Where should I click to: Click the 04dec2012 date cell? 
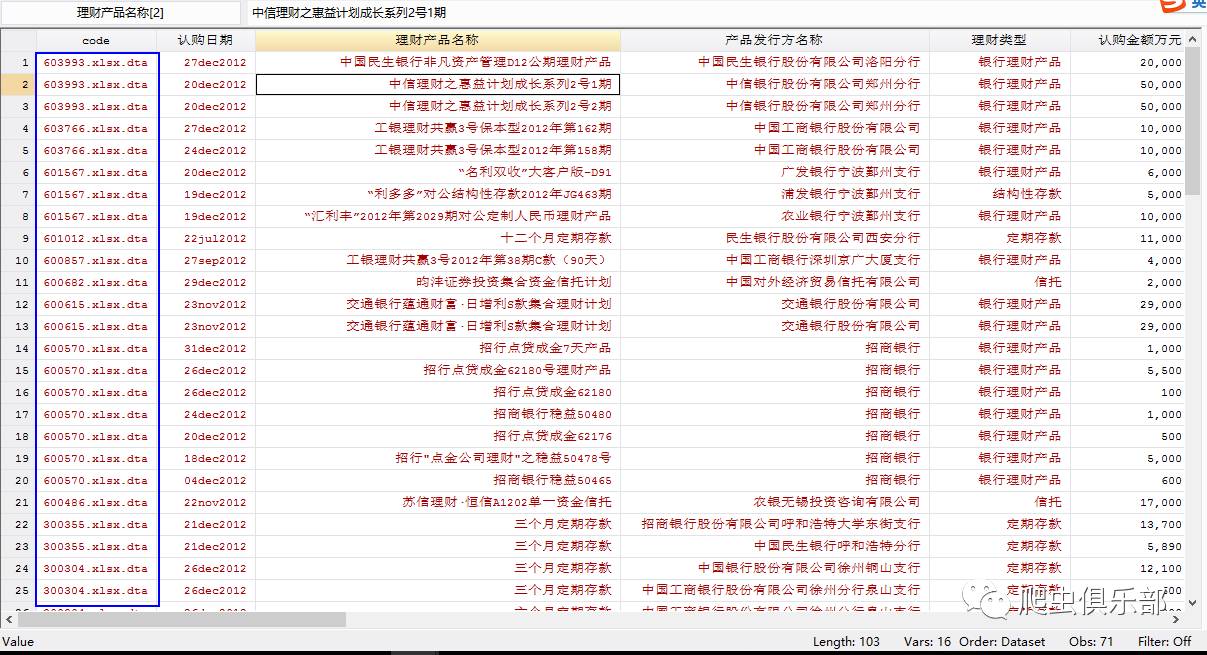click(x=205, y=480)
